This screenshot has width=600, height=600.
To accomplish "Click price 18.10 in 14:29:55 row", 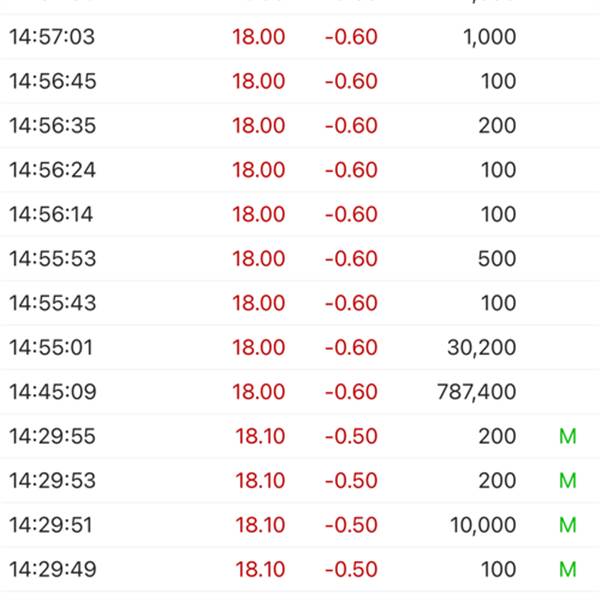I will tap(260, 436).
